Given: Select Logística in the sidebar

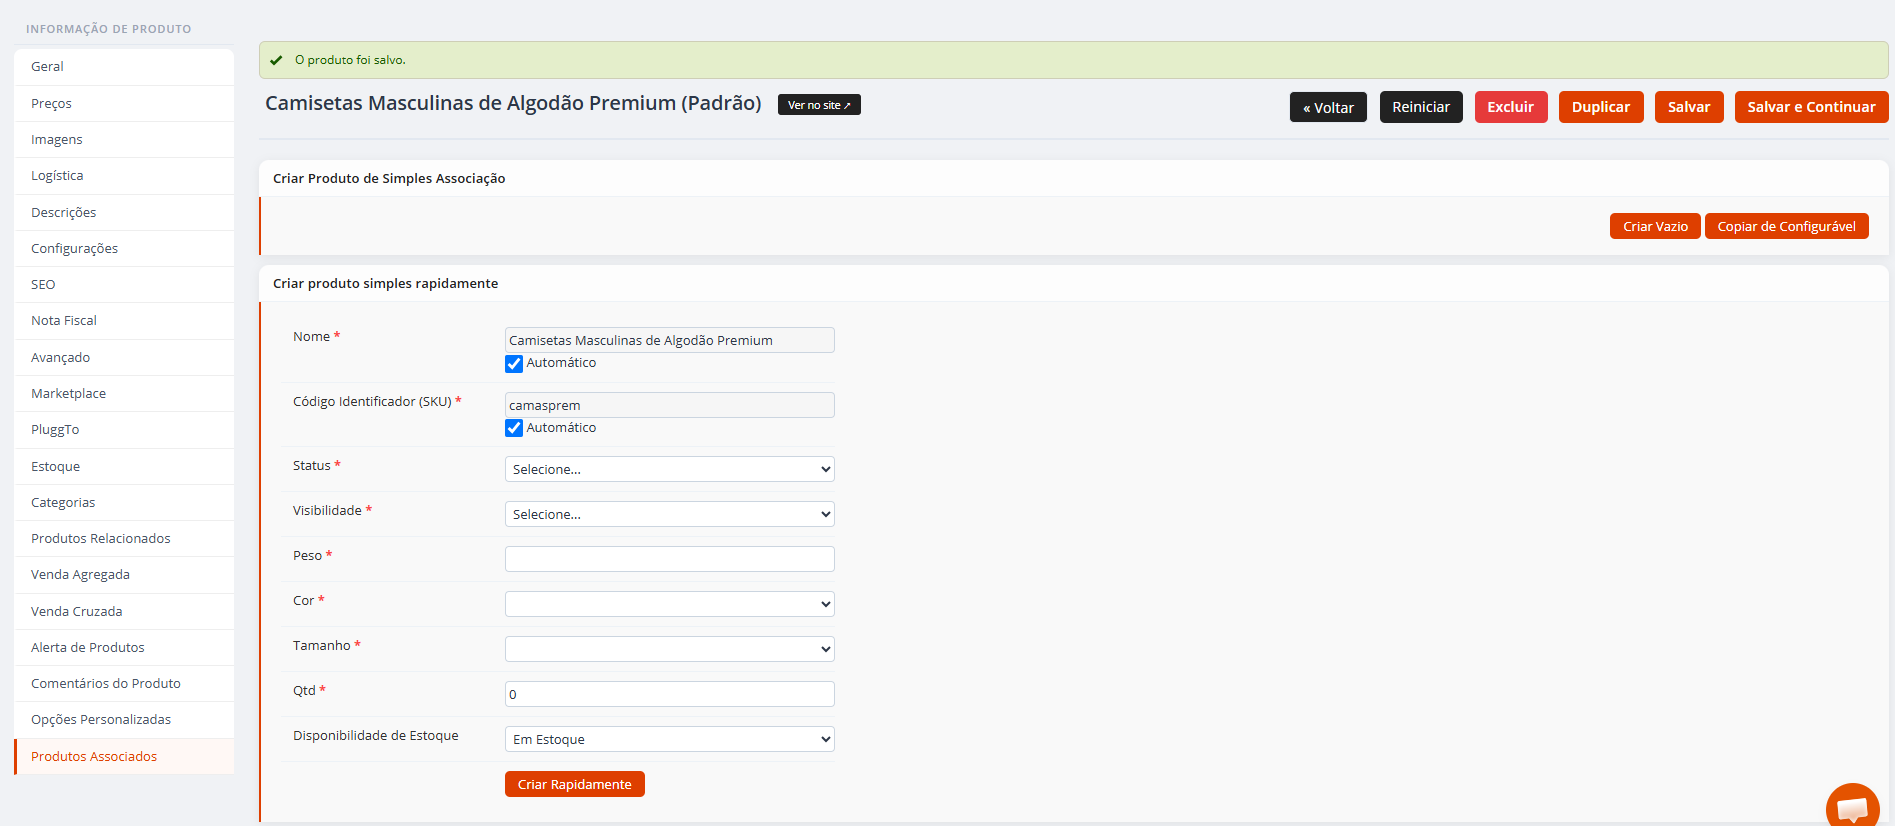Looking at the screenshot, I should pos(124,175).
